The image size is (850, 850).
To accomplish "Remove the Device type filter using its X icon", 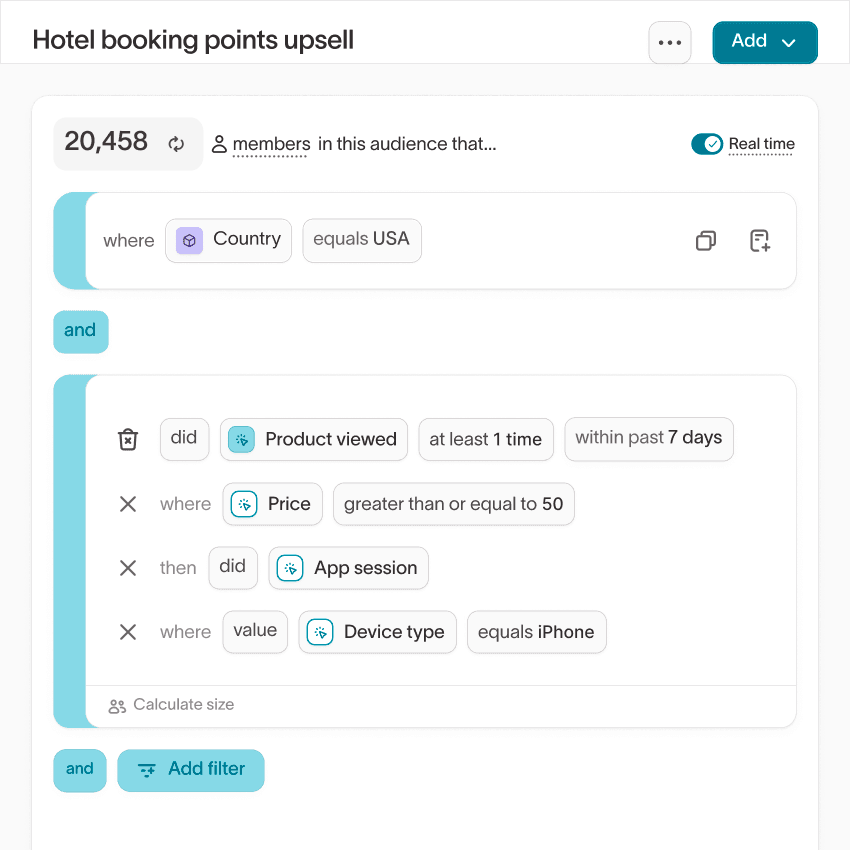I will [127, 632].
